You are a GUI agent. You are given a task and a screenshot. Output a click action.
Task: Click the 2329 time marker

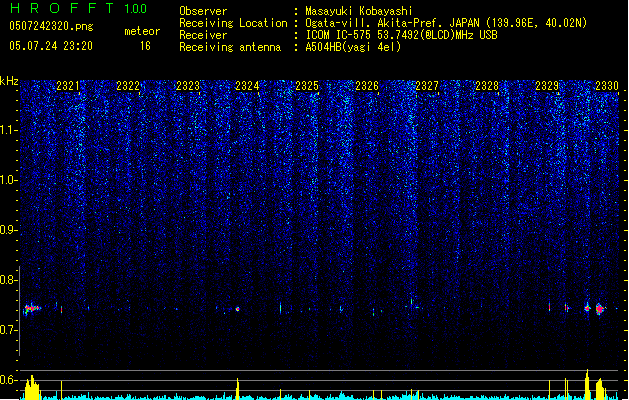coord(547,86)
